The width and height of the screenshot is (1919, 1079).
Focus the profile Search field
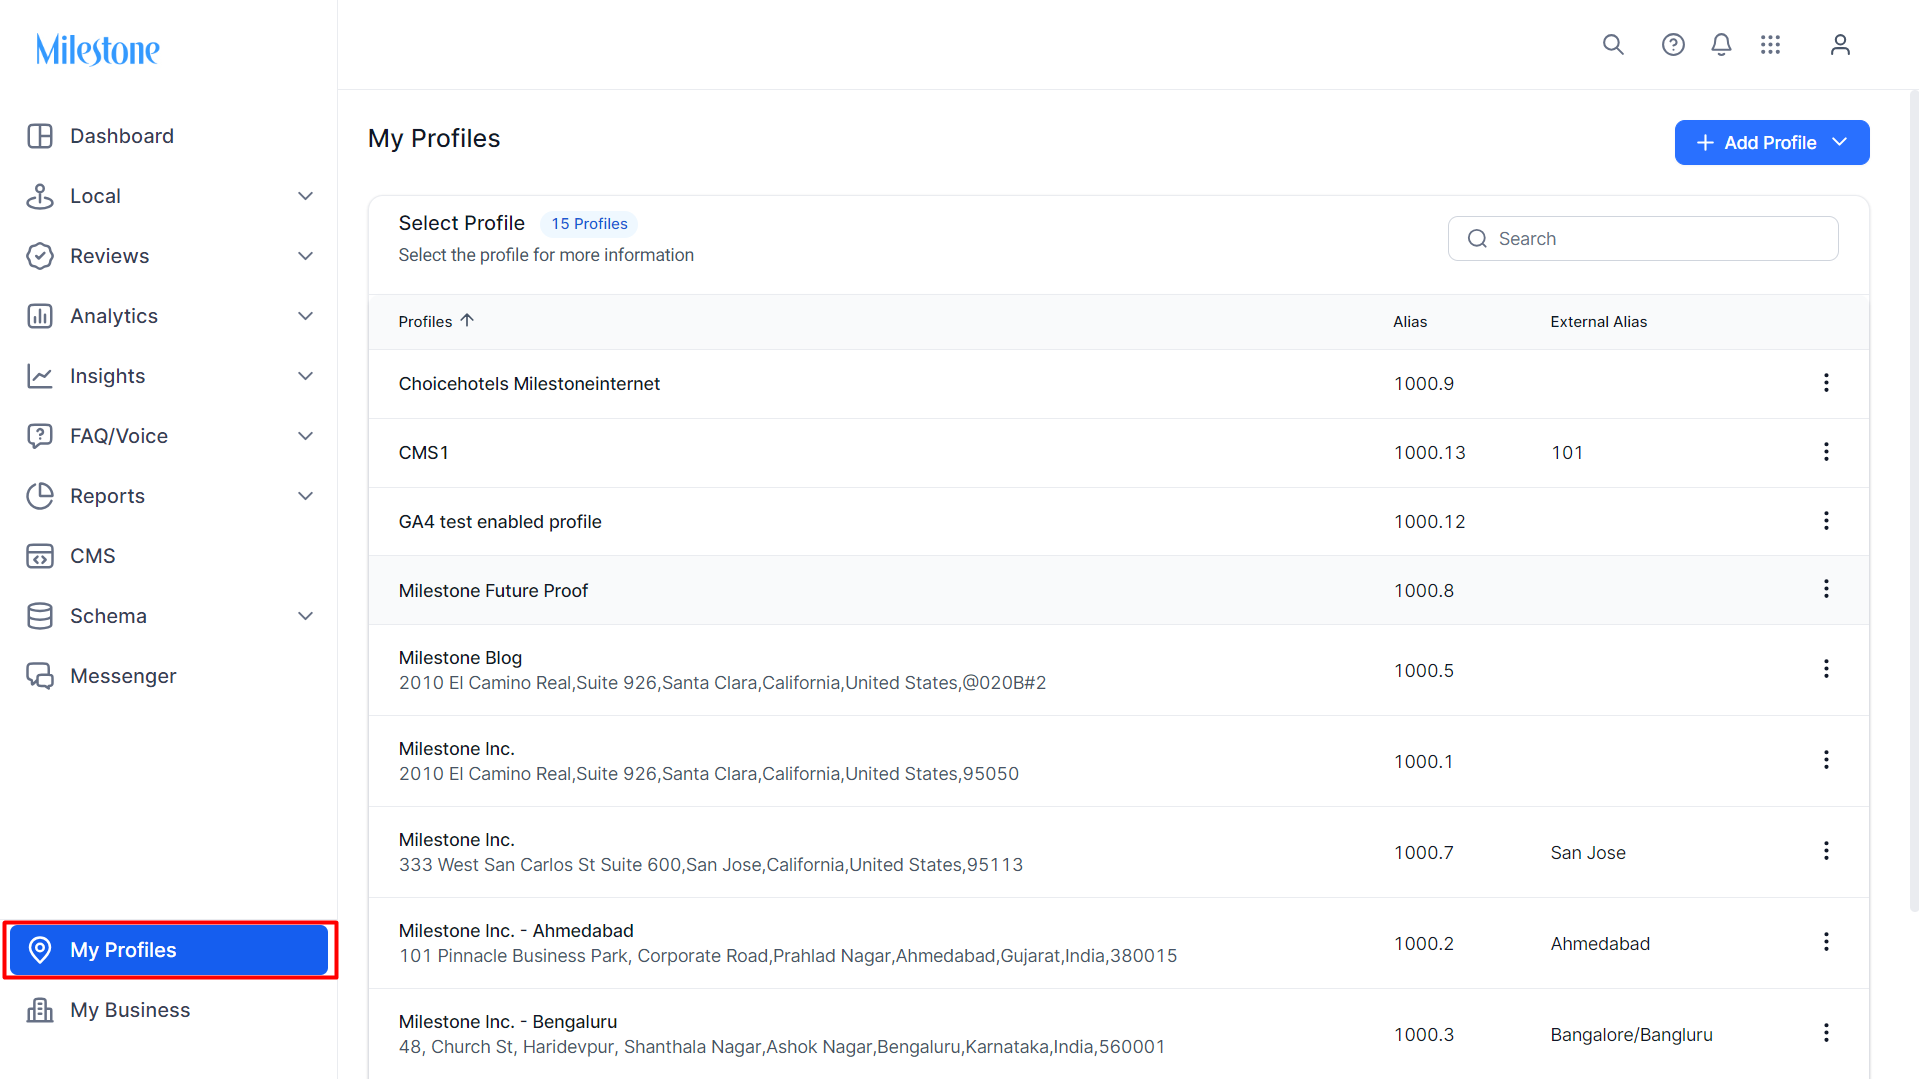[x=1643, y=239]
